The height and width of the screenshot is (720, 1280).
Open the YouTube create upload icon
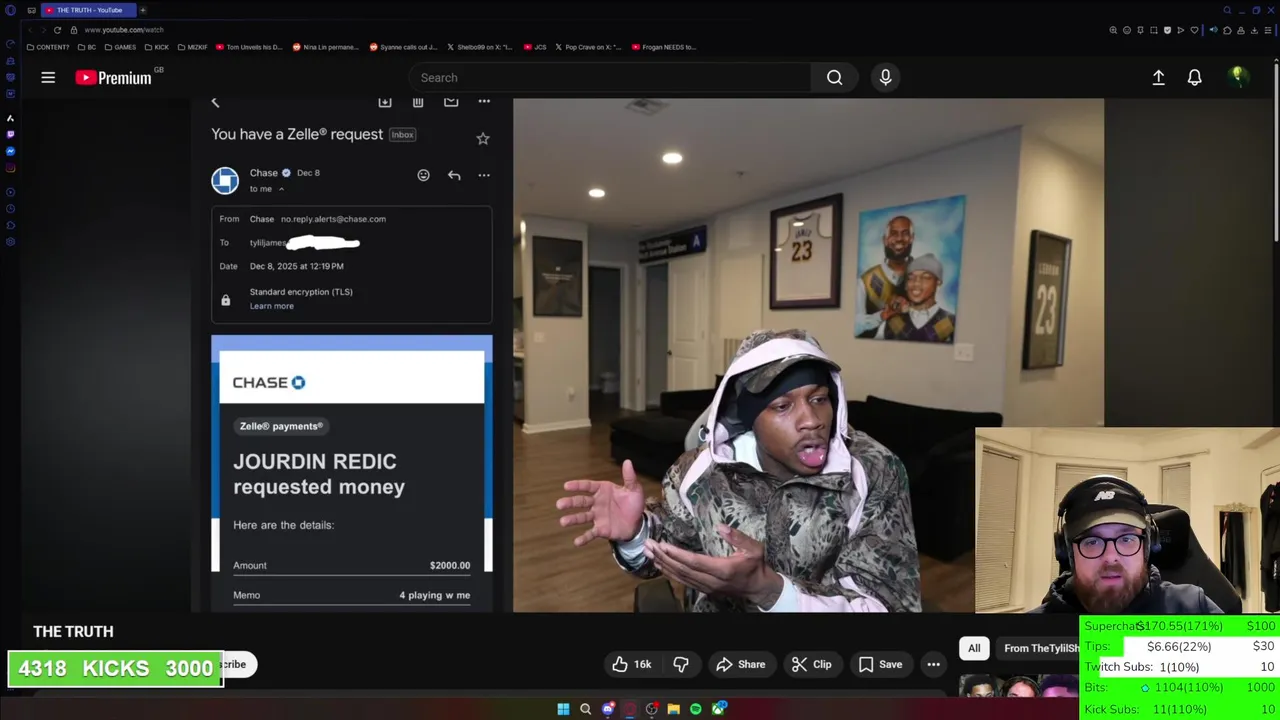click(x=1158, y=77)
